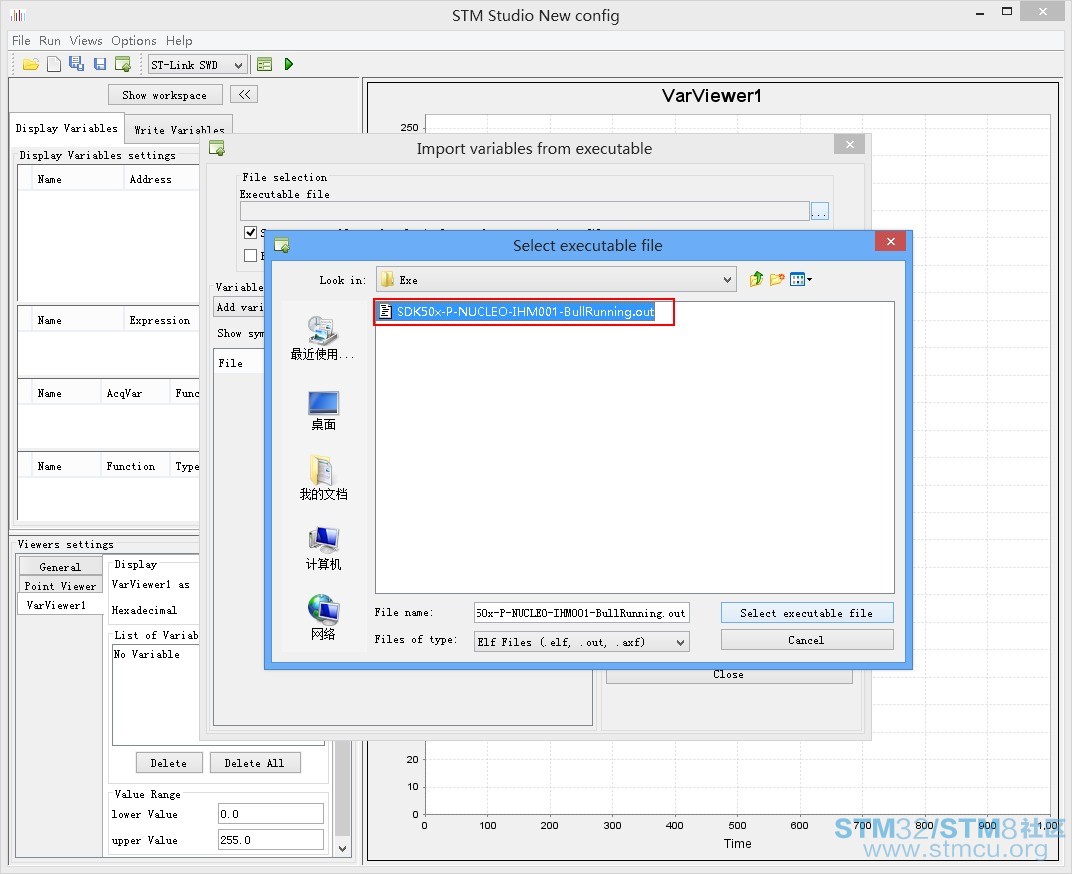Open the File menu
The image size is (1072, 874).
[x=21, y=40]
